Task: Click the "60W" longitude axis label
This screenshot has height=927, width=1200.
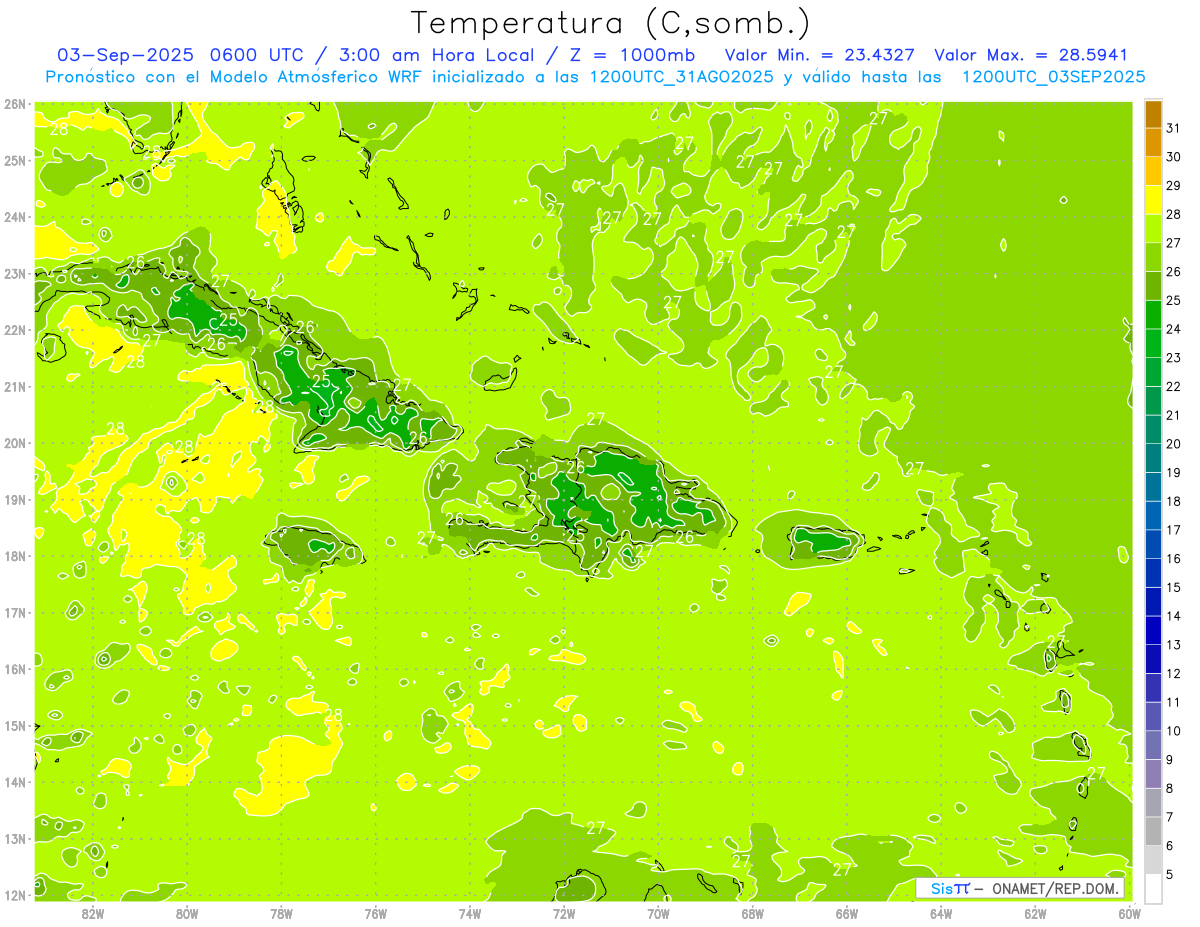Action: coord(1130,913)
